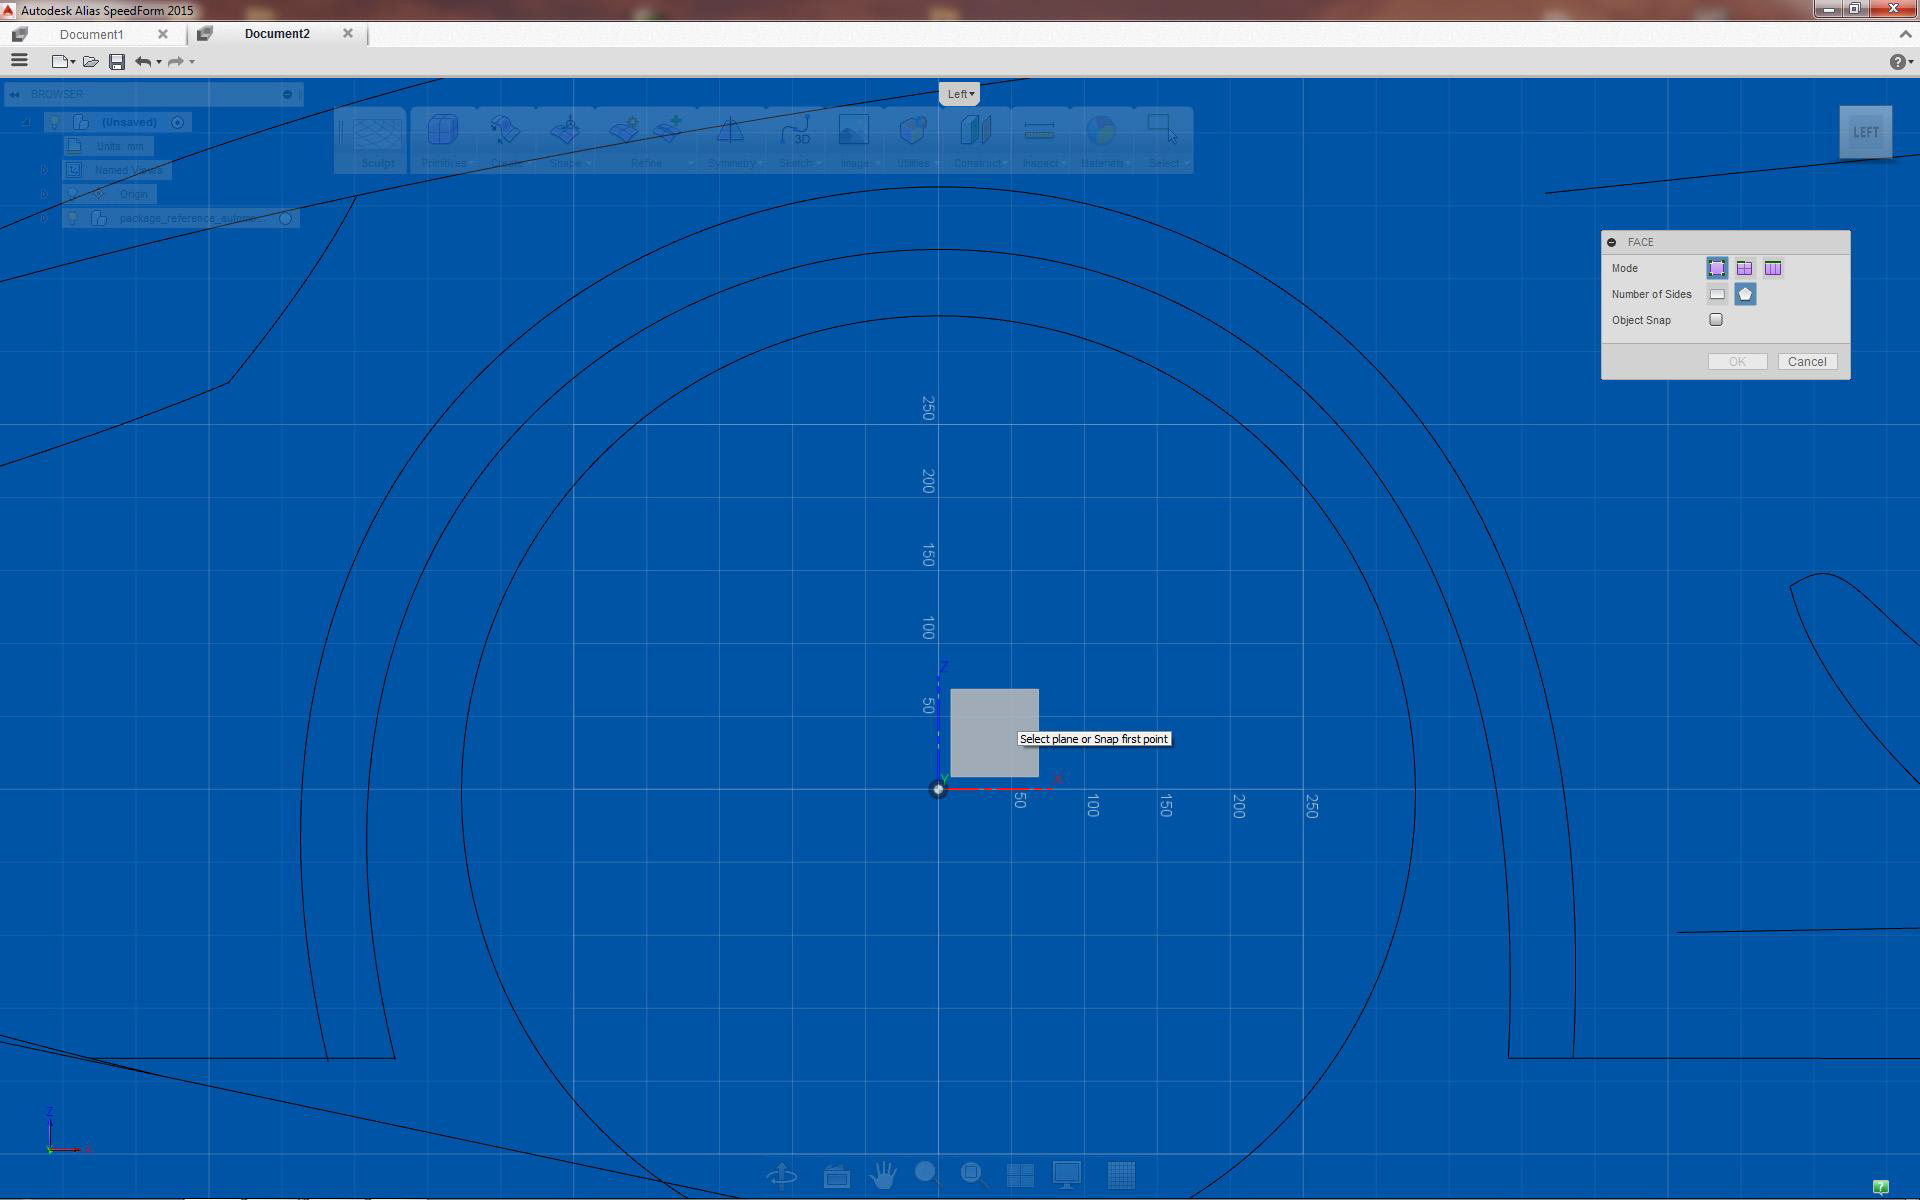Expand the Origin tree node
The height and width of the screenshot is (1200, 1920).
[x=44, y=194]
